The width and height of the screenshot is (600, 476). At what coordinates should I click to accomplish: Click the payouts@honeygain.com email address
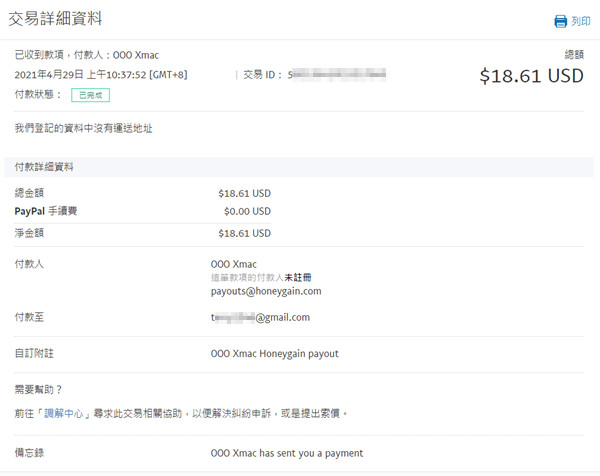point(266,291)
